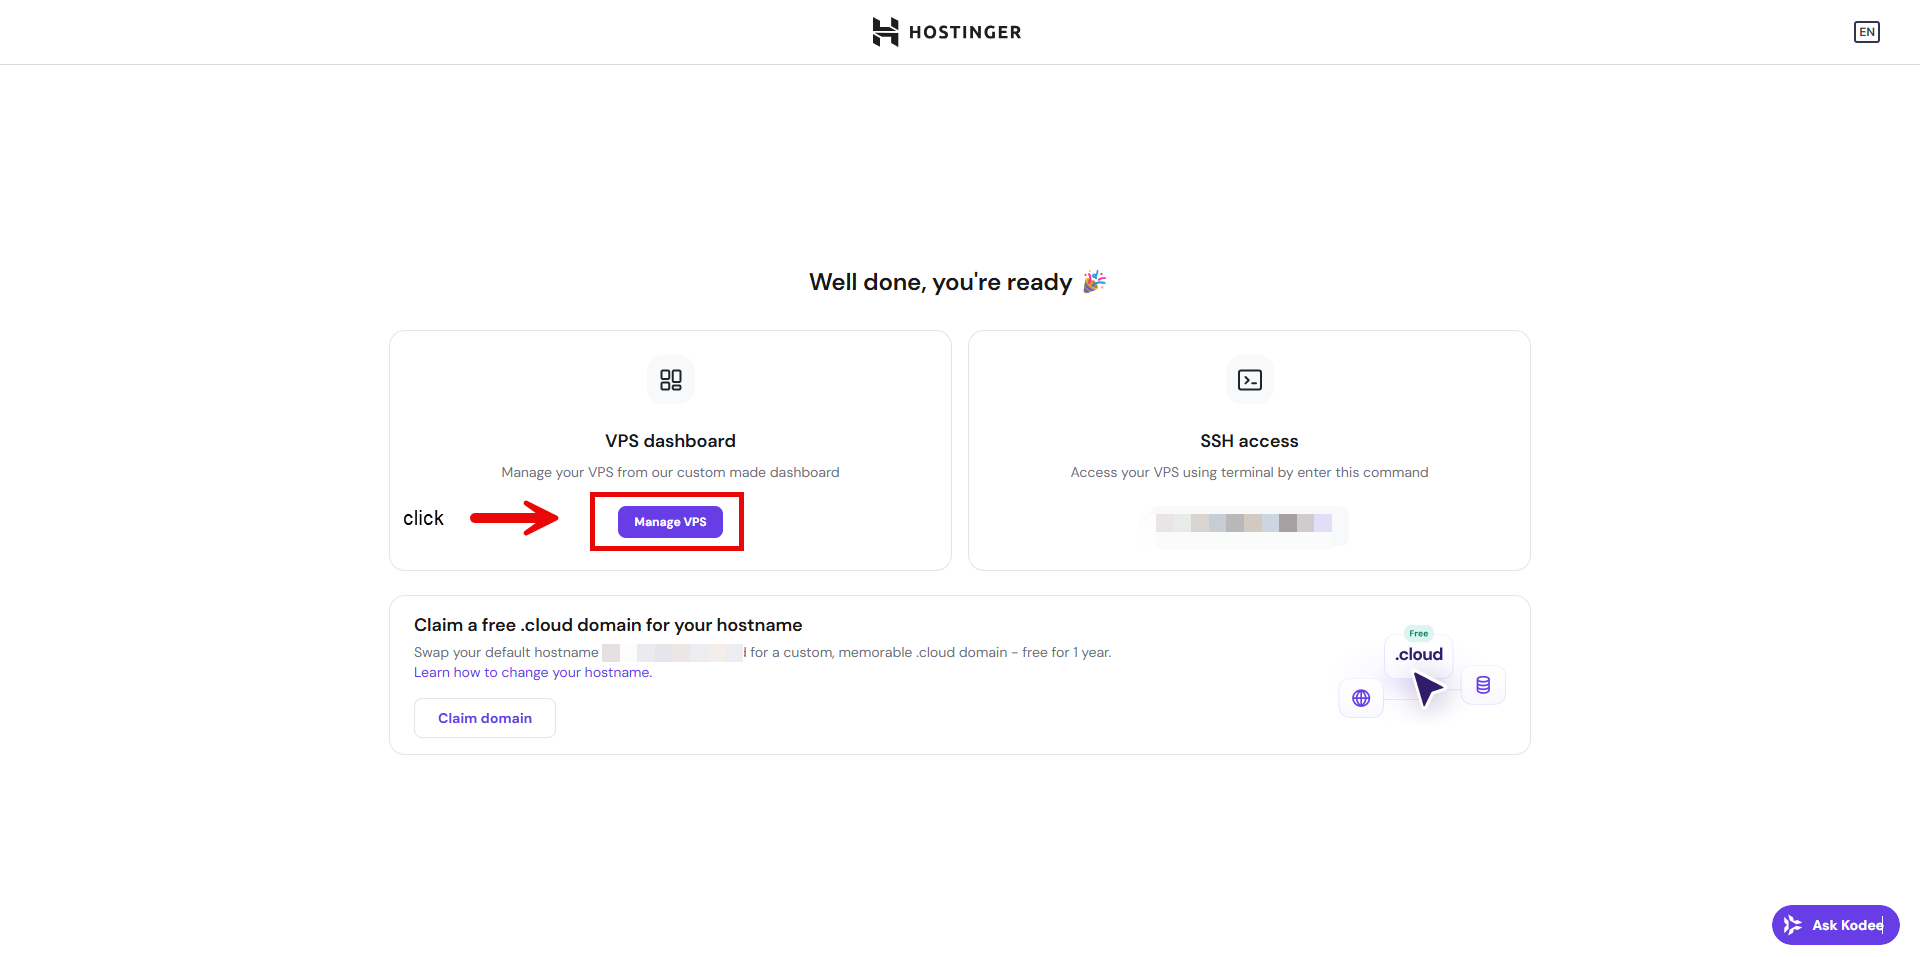Click the .cloud badge graphic
The width and height of the screenshot is (1920, 957).
[1419, 654]
